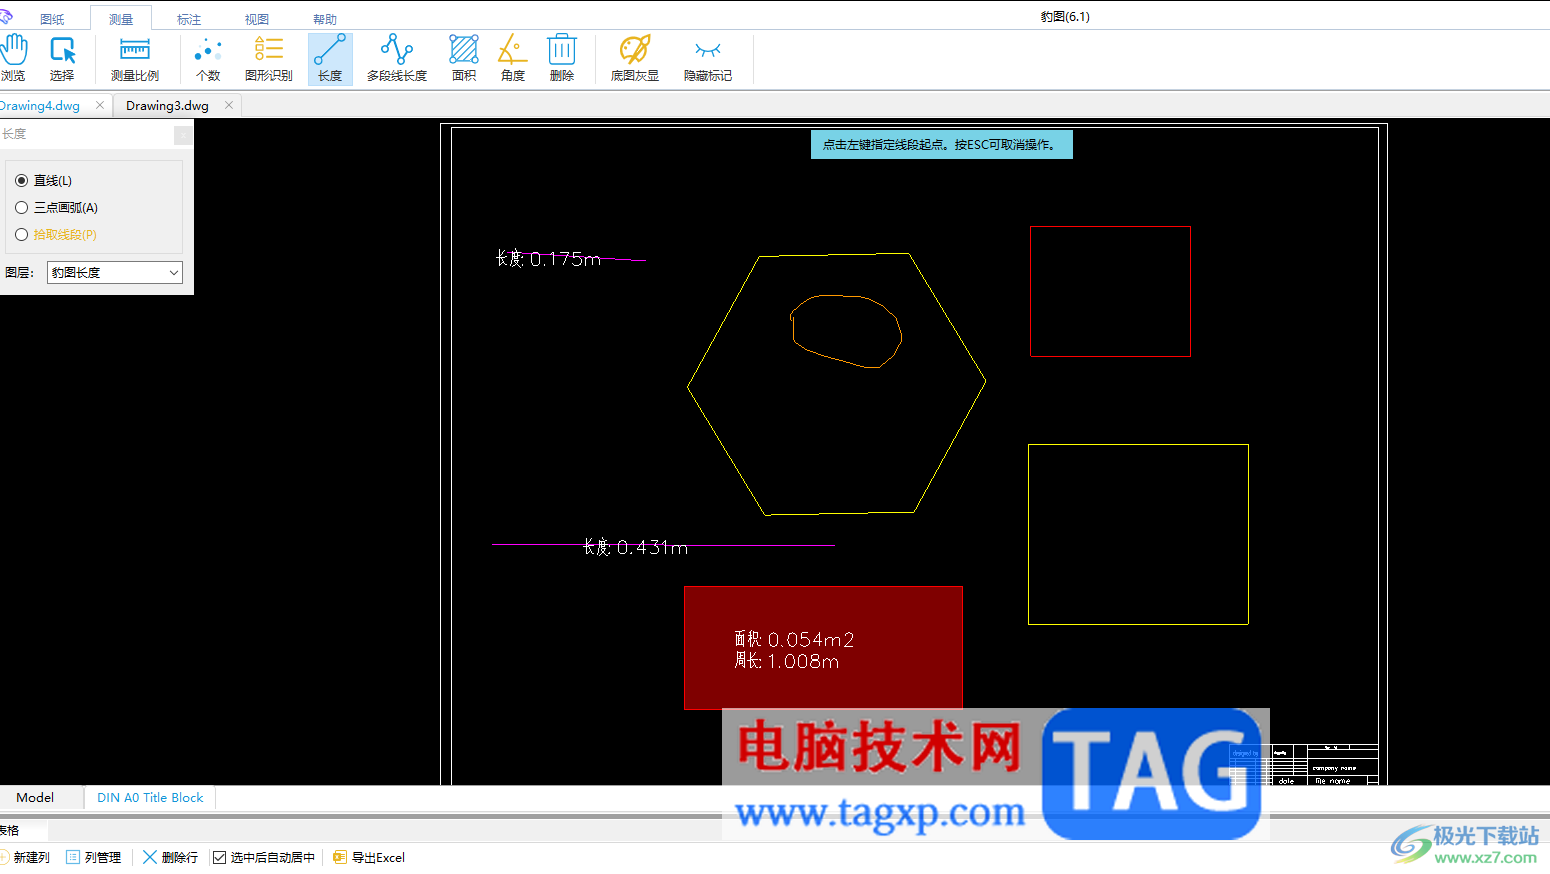Select the 浏览 hand tool
Screen dimensions: 1550x874
[x=14, y=59]
